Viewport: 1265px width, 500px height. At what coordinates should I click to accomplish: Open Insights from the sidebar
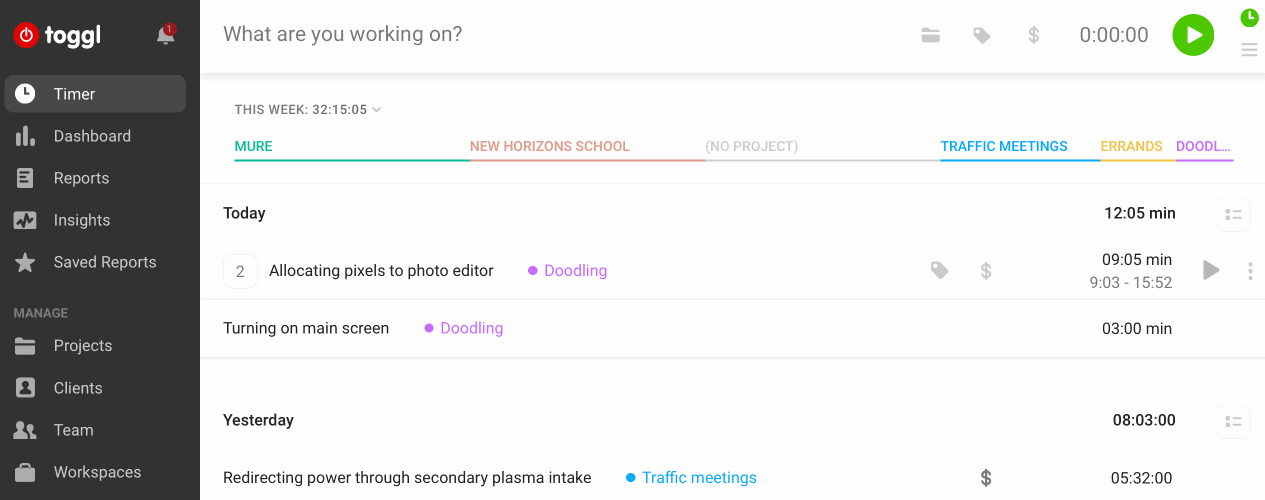pyautogui.click(x=82, y=220)
